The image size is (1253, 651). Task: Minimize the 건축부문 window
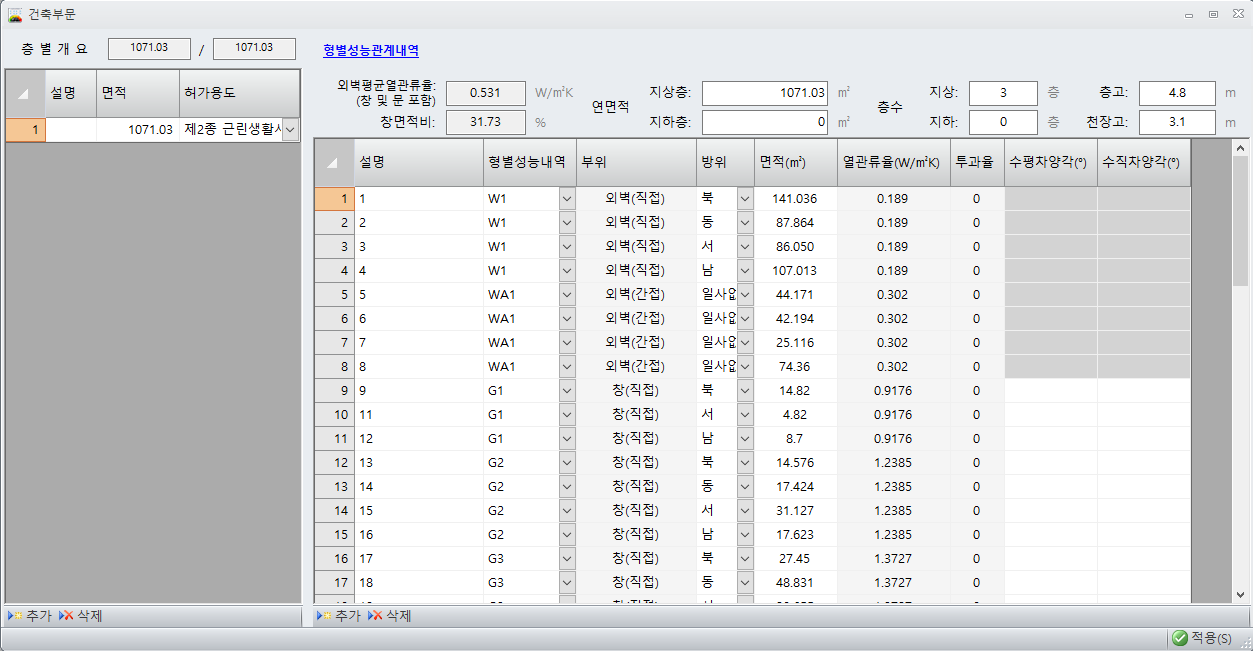click(x=1190, y=14)
